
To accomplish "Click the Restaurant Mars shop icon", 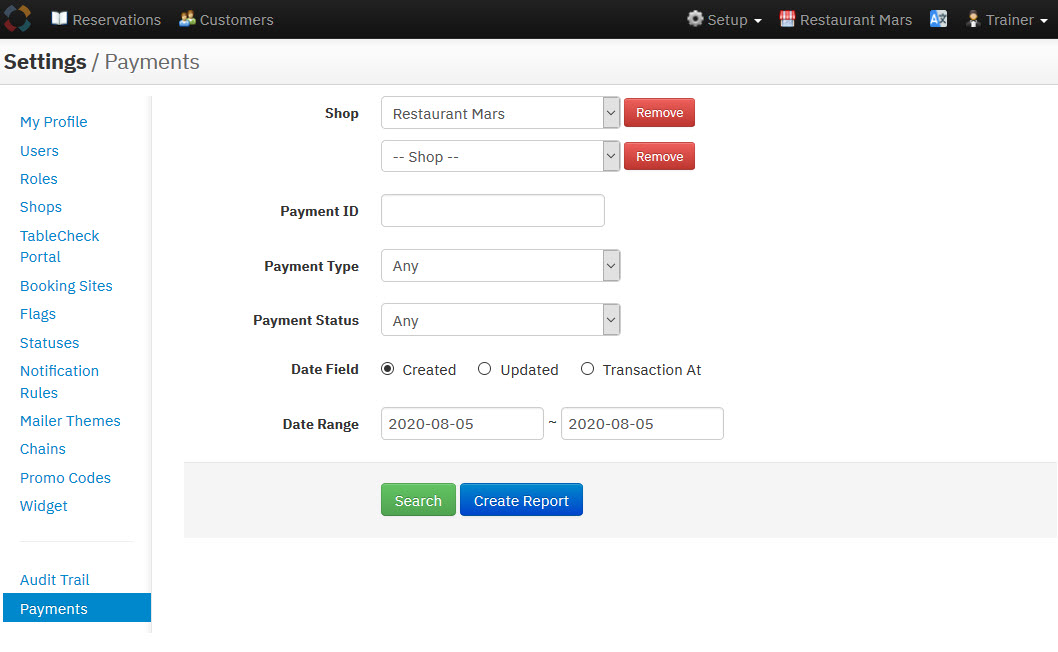I will [x=787, y=19].
